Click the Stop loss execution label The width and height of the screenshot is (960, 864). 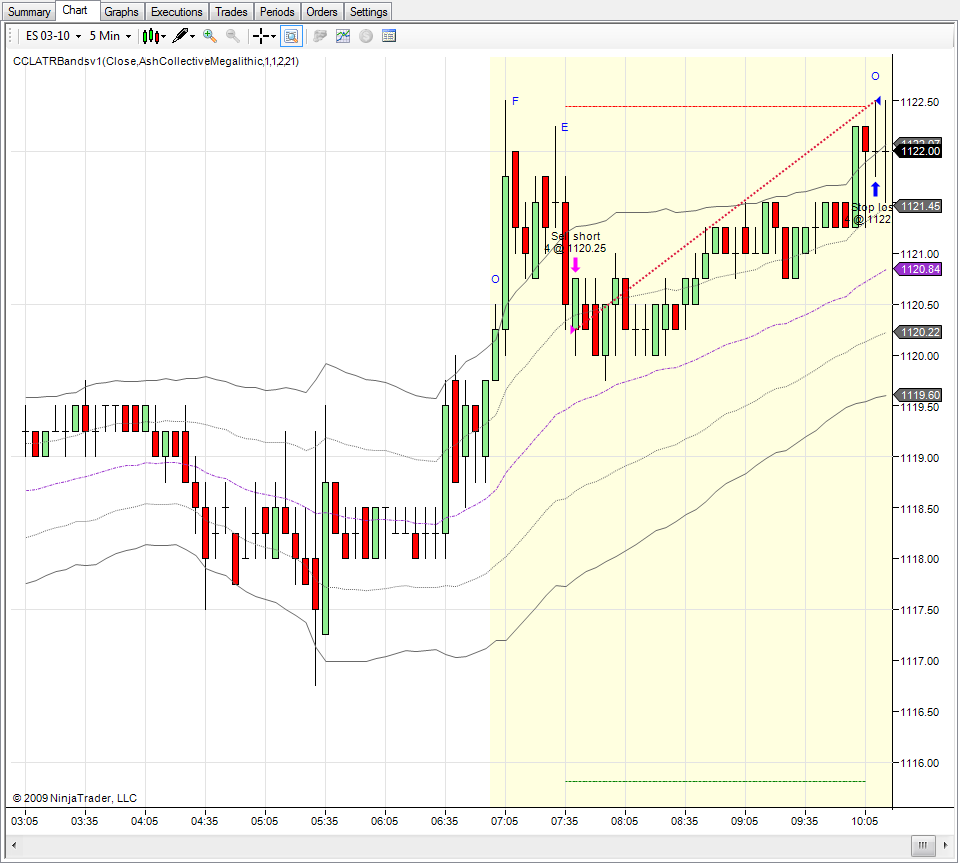click(x=868, y=213)
